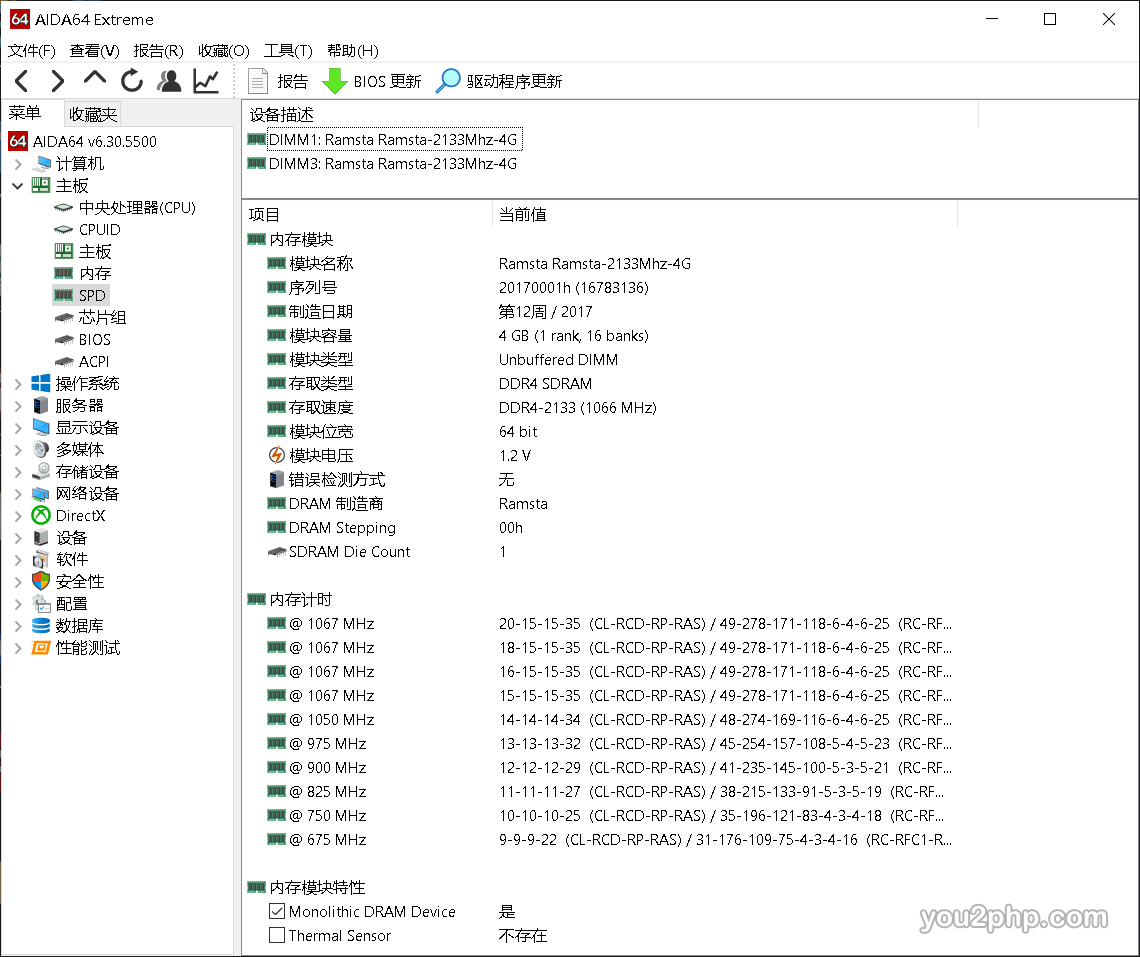1140x957 pixels.
Task: Expand the 操作系统 tree node
Action: [x=18, y=383]
